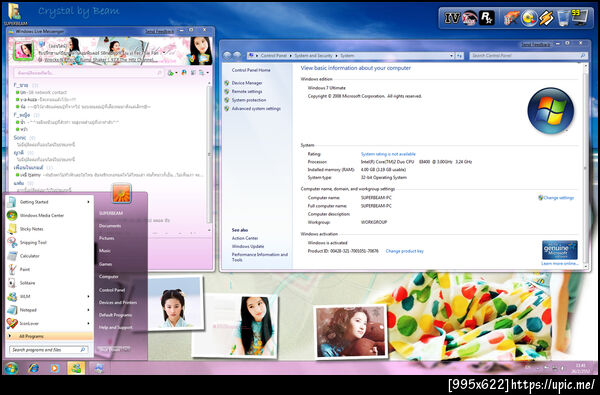
Task: Switch to the Windows Live Messenger taskbar button
Action: click(76, 368)
